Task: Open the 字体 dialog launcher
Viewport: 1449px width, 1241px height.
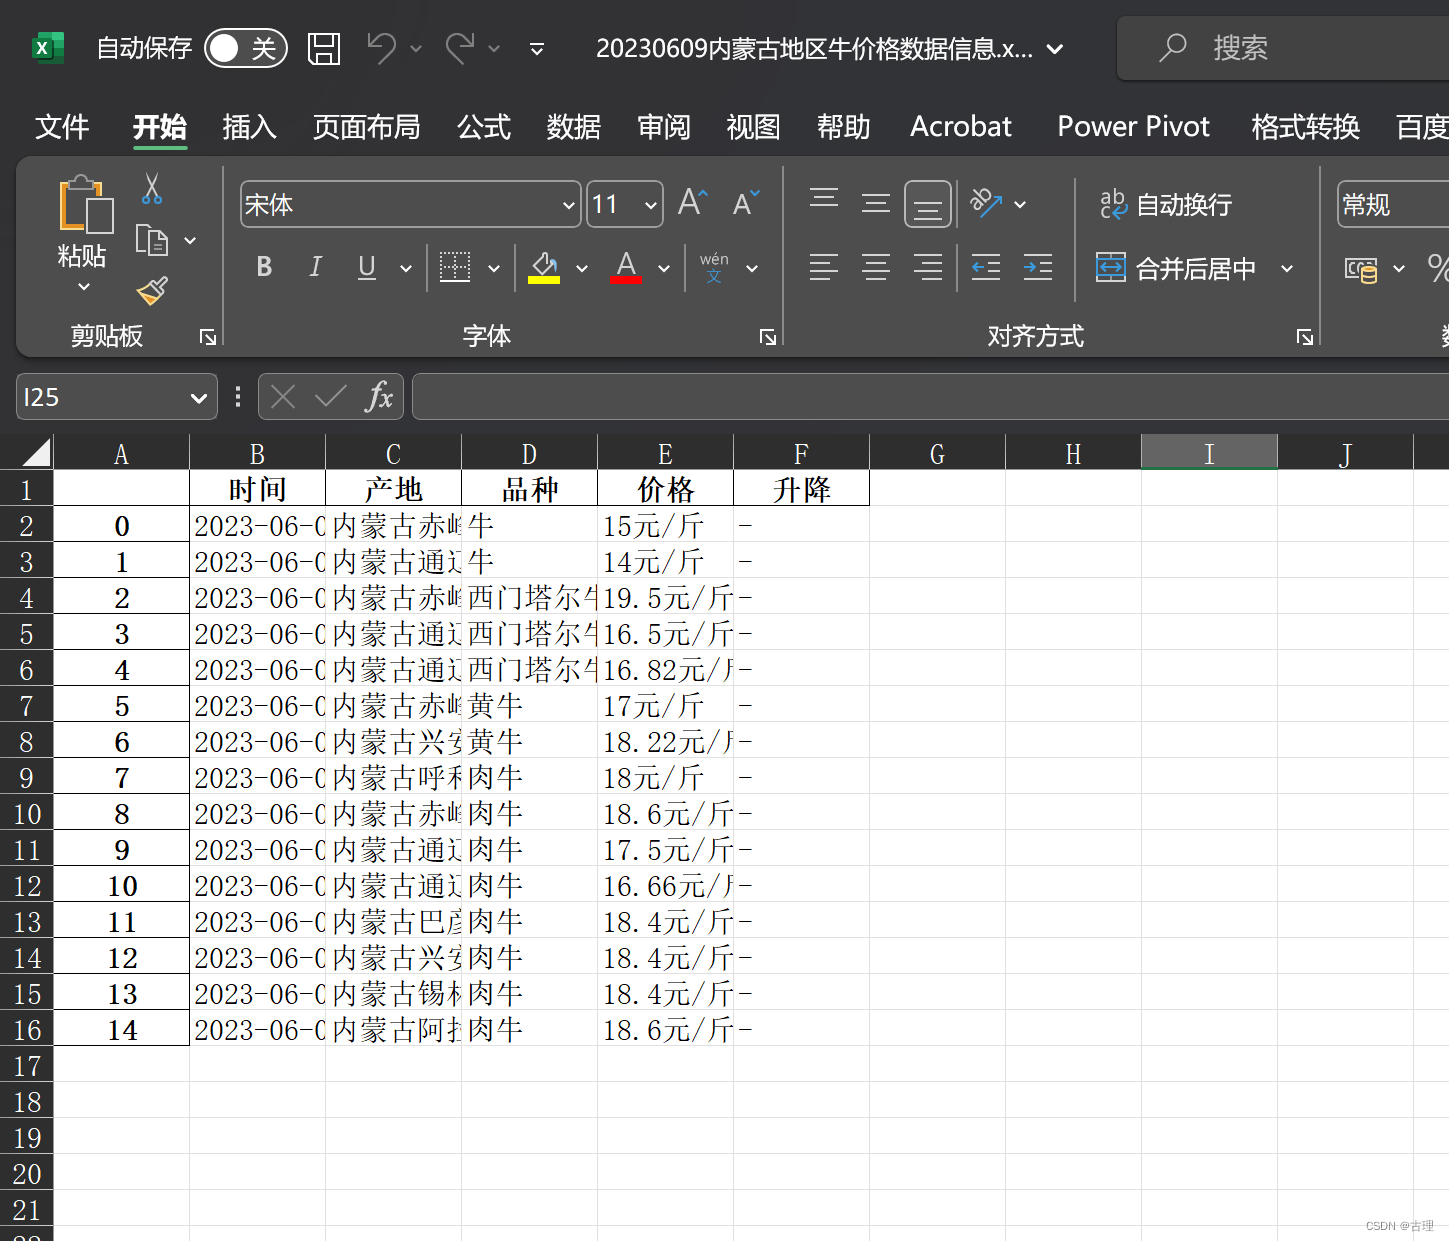Action: click(768, 337)
